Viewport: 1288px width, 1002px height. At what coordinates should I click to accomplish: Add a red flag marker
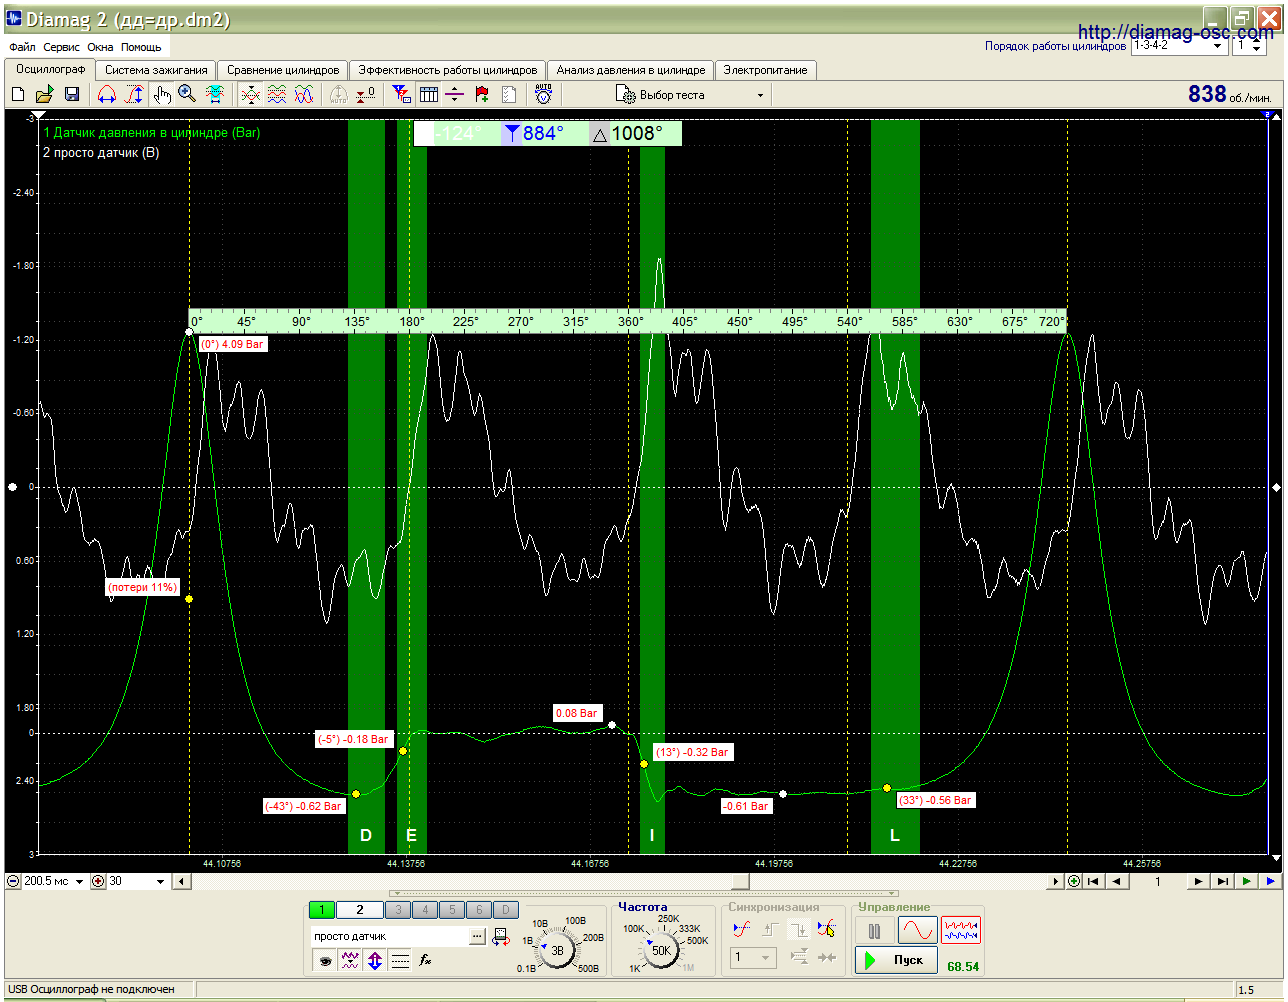tap(482, 94)
